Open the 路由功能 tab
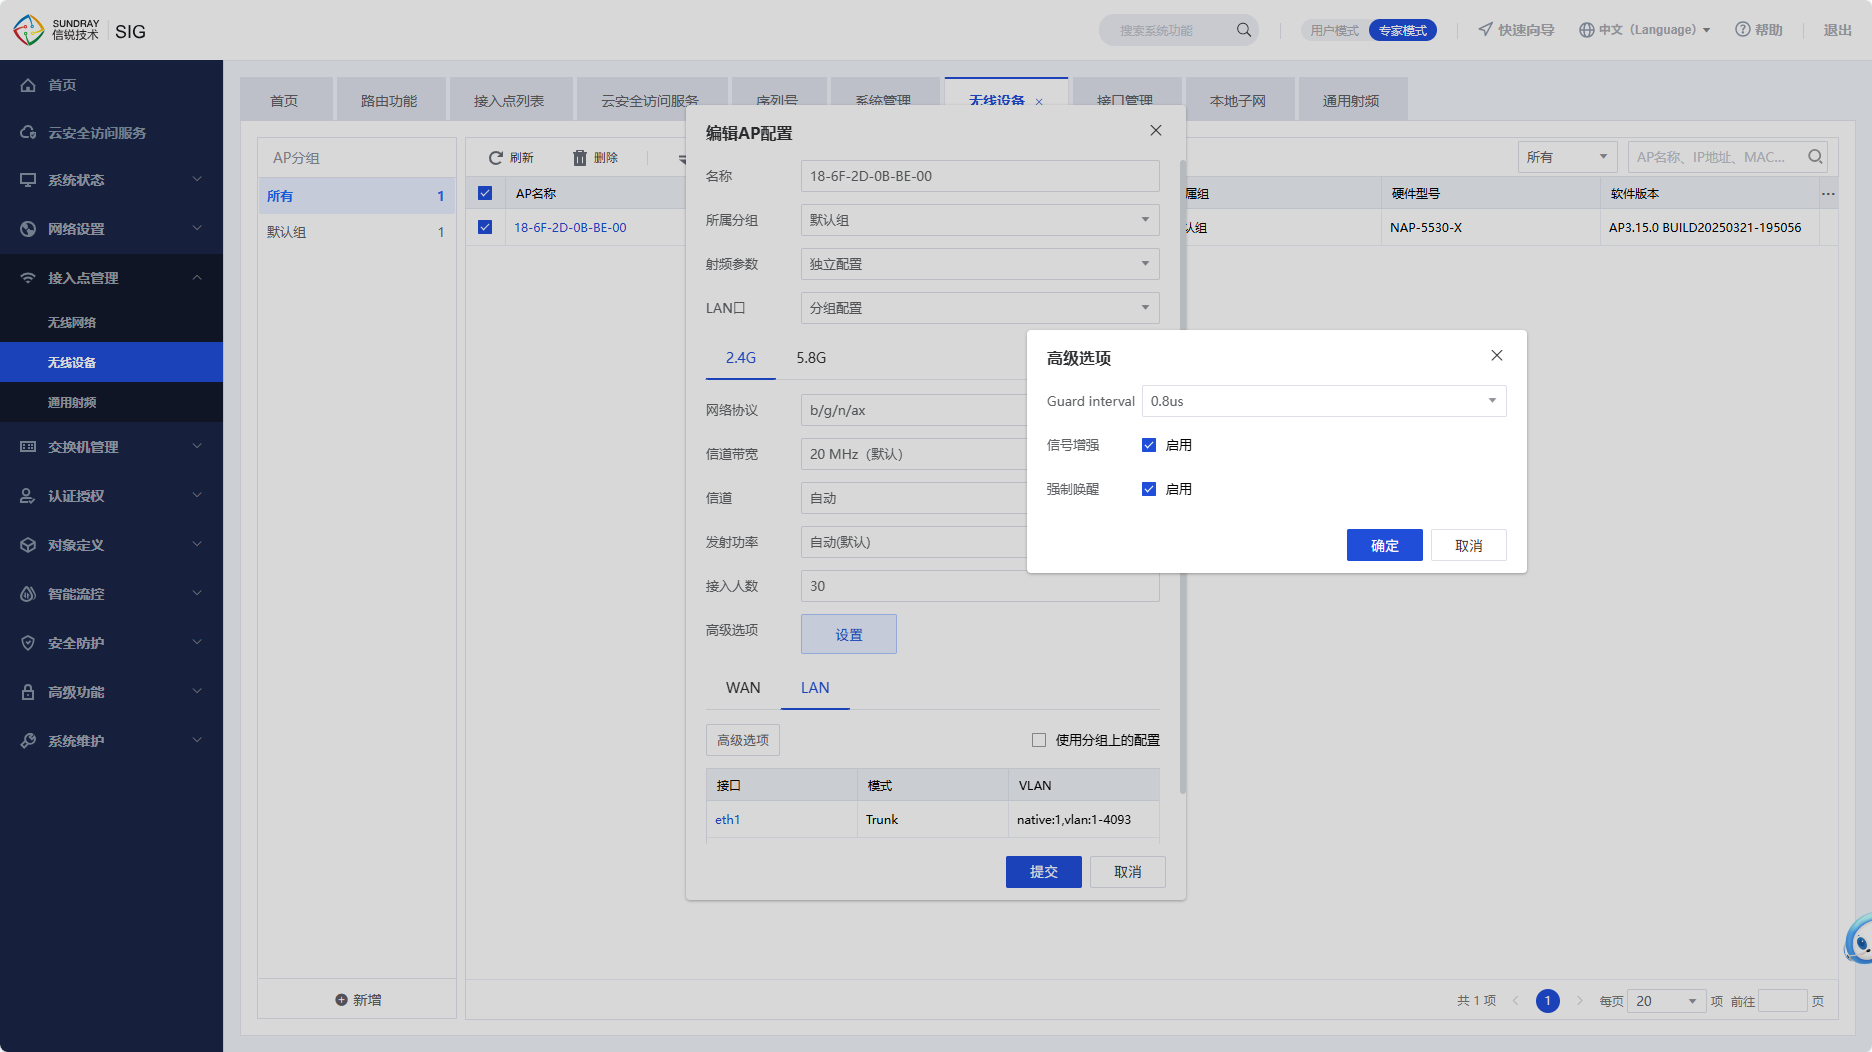Image resolution: width=1872 pixels, height=1052 pixels. (389, 100)
